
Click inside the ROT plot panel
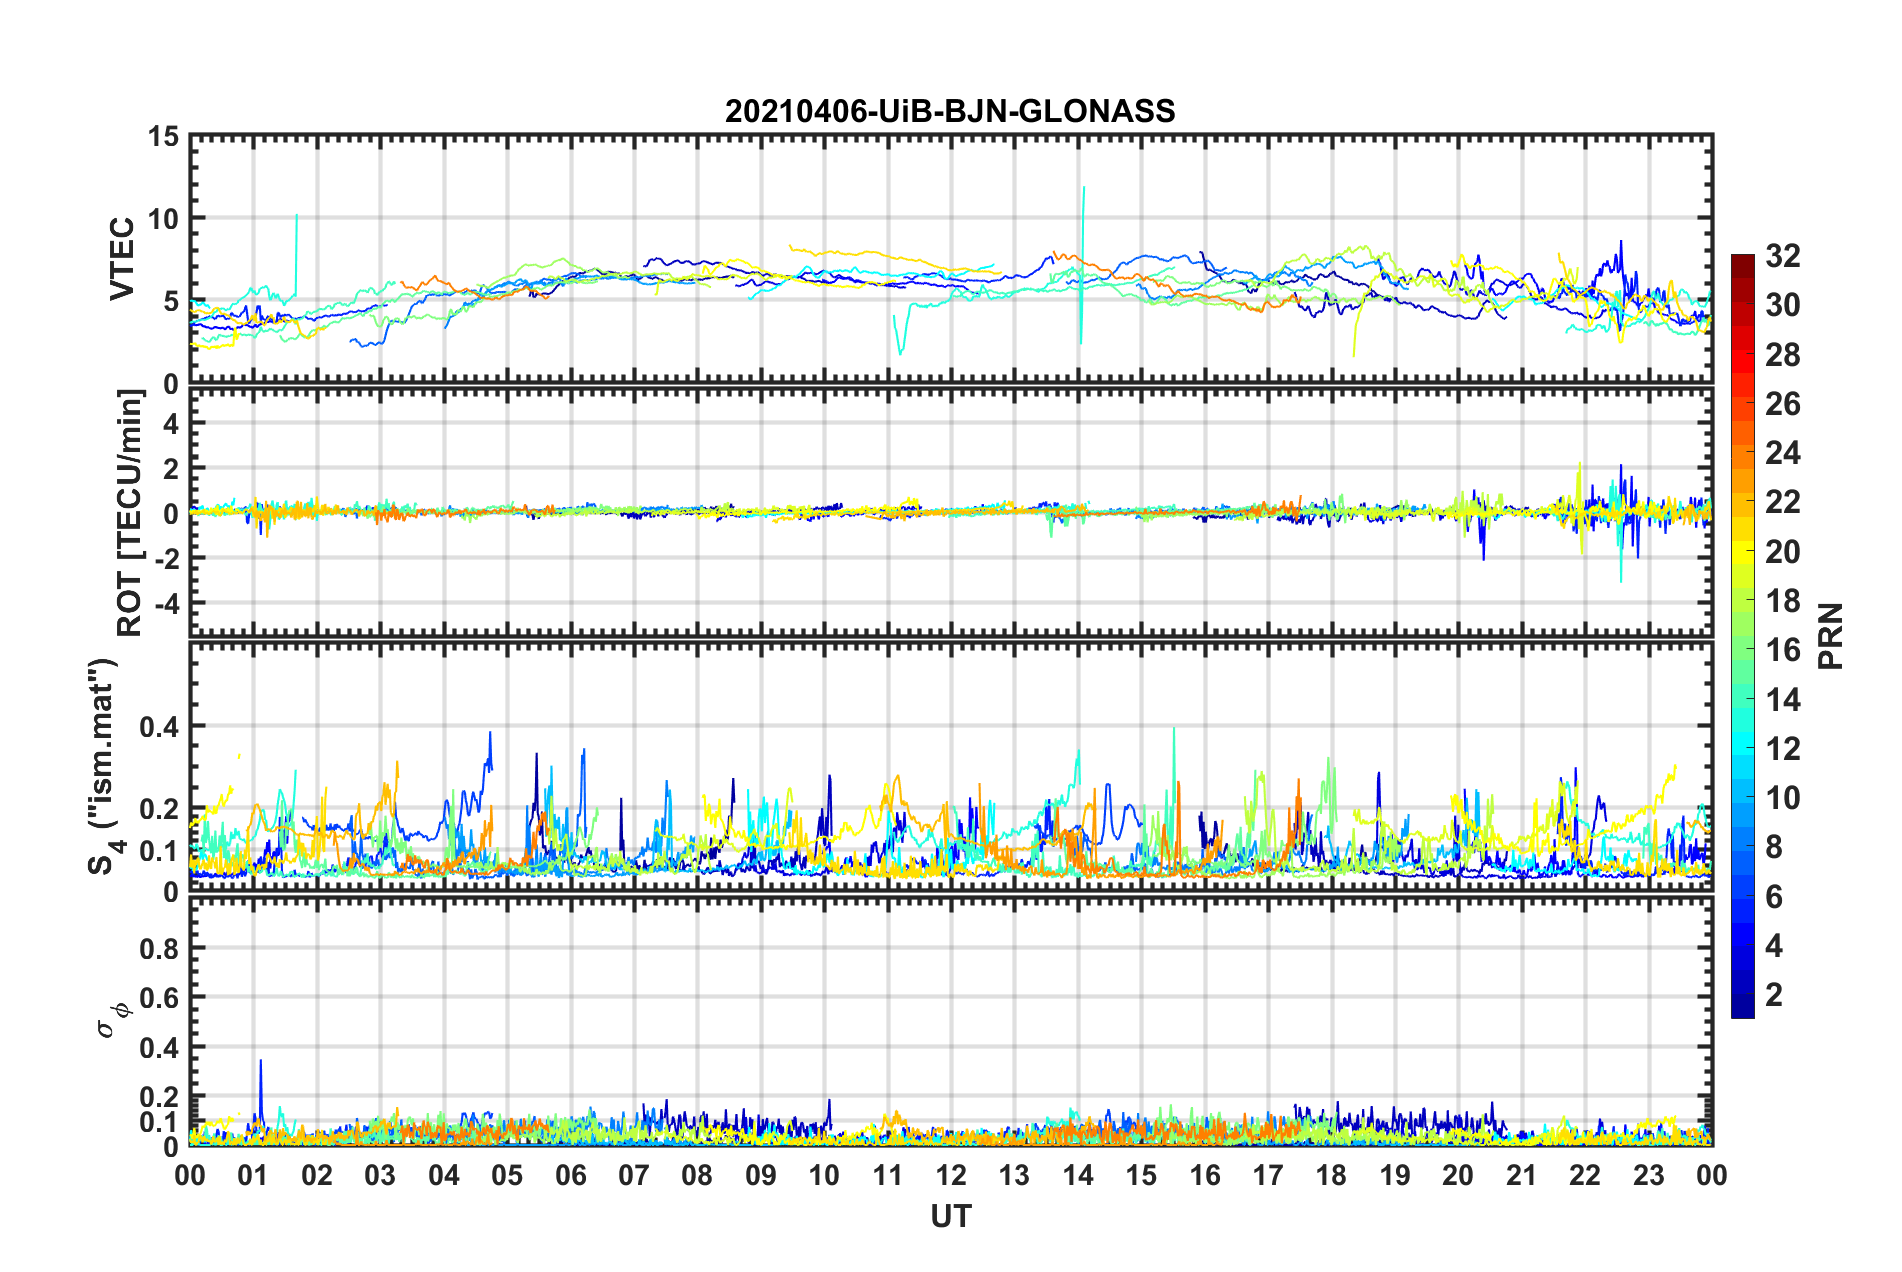(x=951, y=513)
